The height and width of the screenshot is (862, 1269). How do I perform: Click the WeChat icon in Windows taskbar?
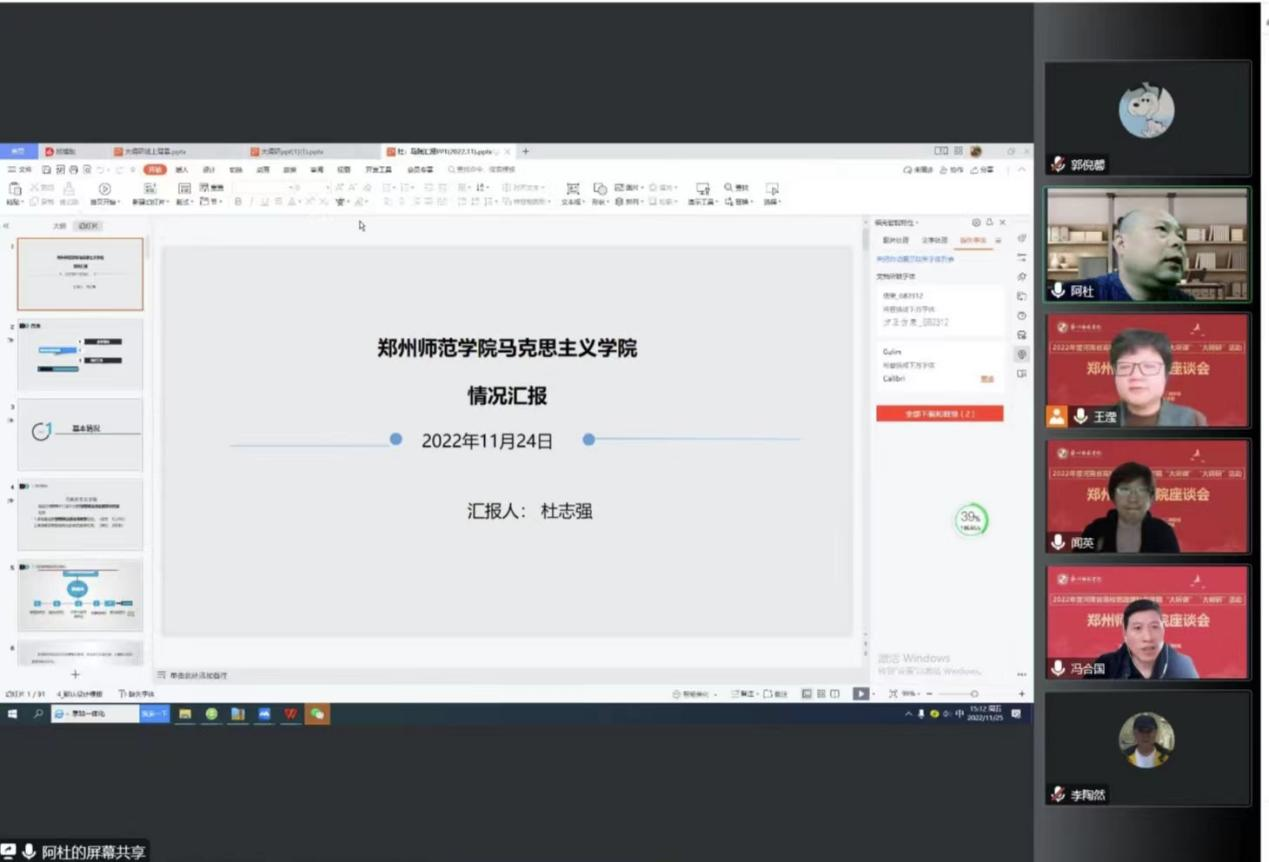(x=317, y=714)
